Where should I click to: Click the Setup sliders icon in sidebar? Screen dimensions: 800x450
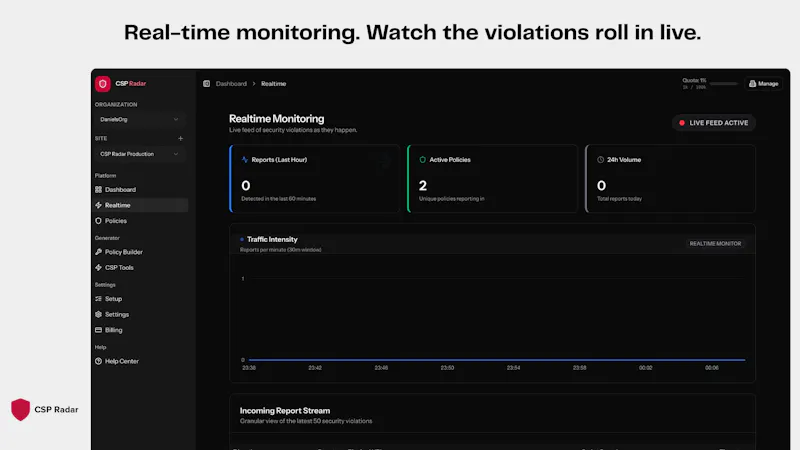98,299
